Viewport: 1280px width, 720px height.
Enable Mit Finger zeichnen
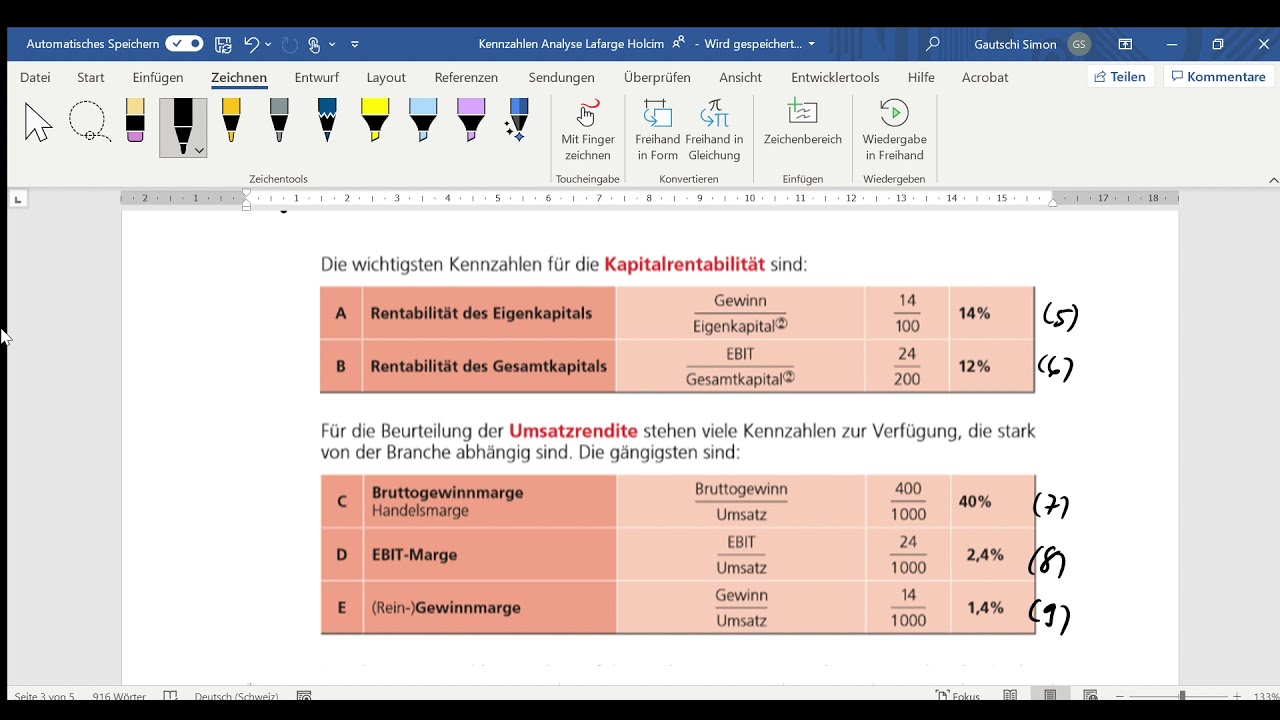[588, 130]
